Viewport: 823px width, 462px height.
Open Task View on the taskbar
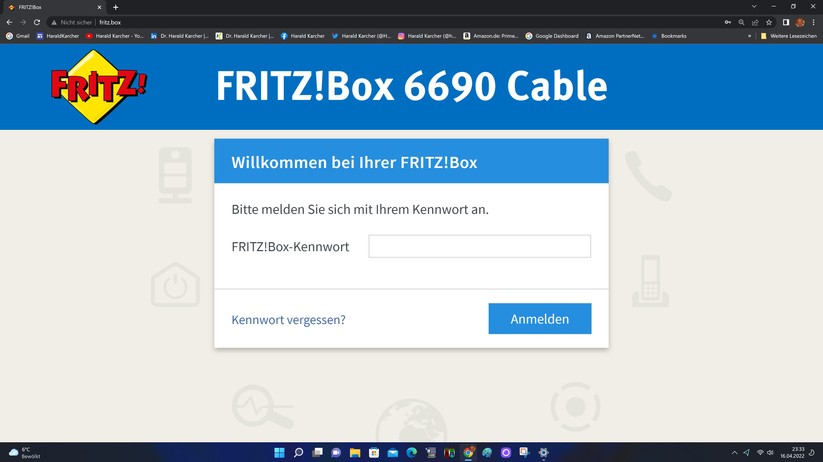[318, 453]
